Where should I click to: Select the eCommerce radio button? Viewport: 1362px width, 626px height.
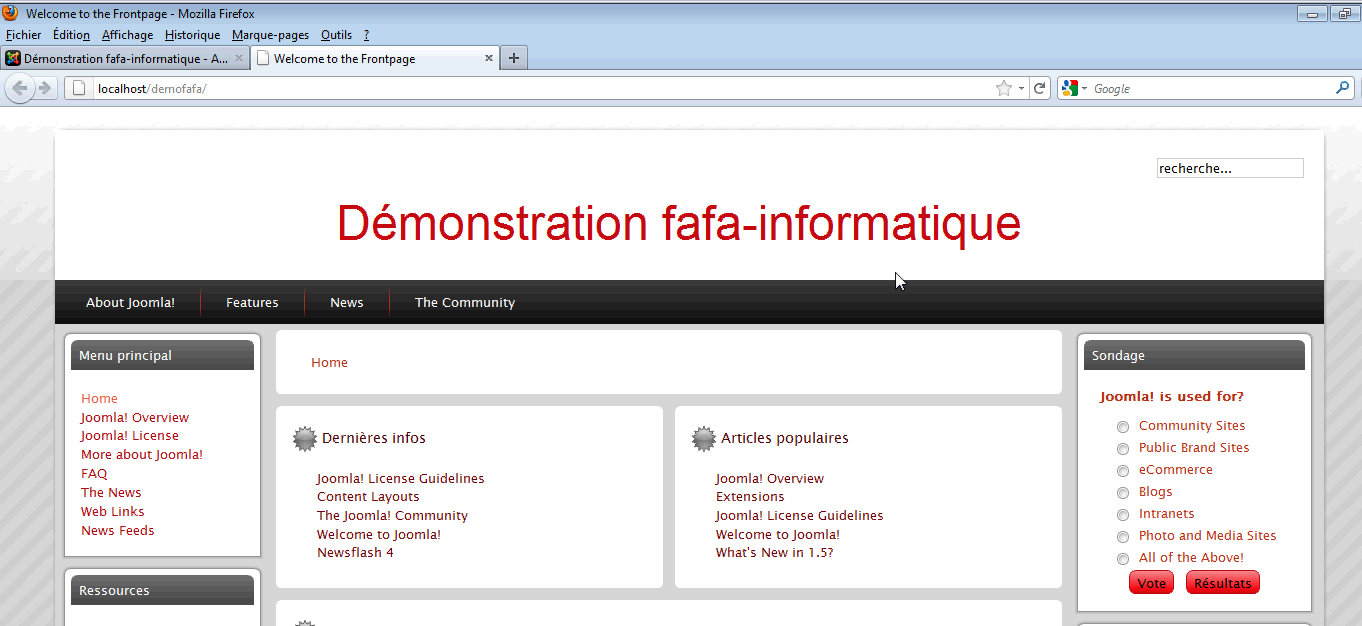tap(1123, 471)
